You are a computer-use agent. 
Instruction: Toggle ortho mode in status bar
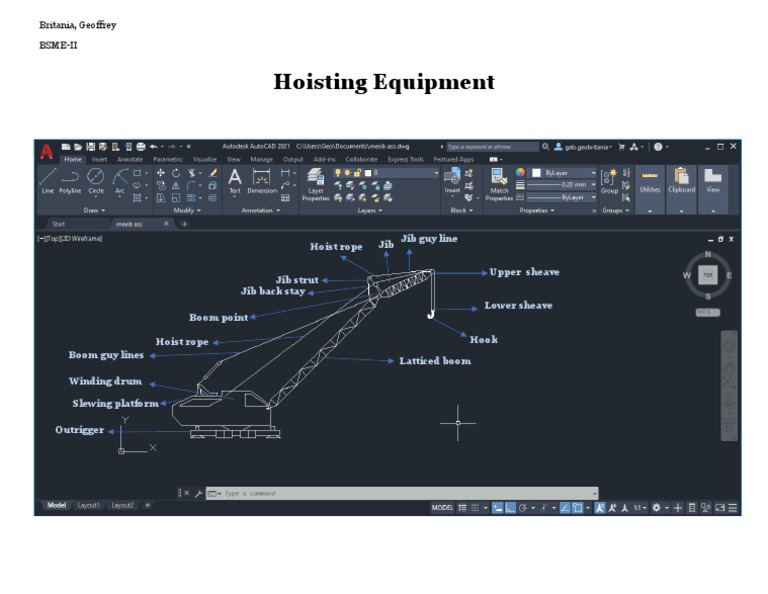click(510, 508)
